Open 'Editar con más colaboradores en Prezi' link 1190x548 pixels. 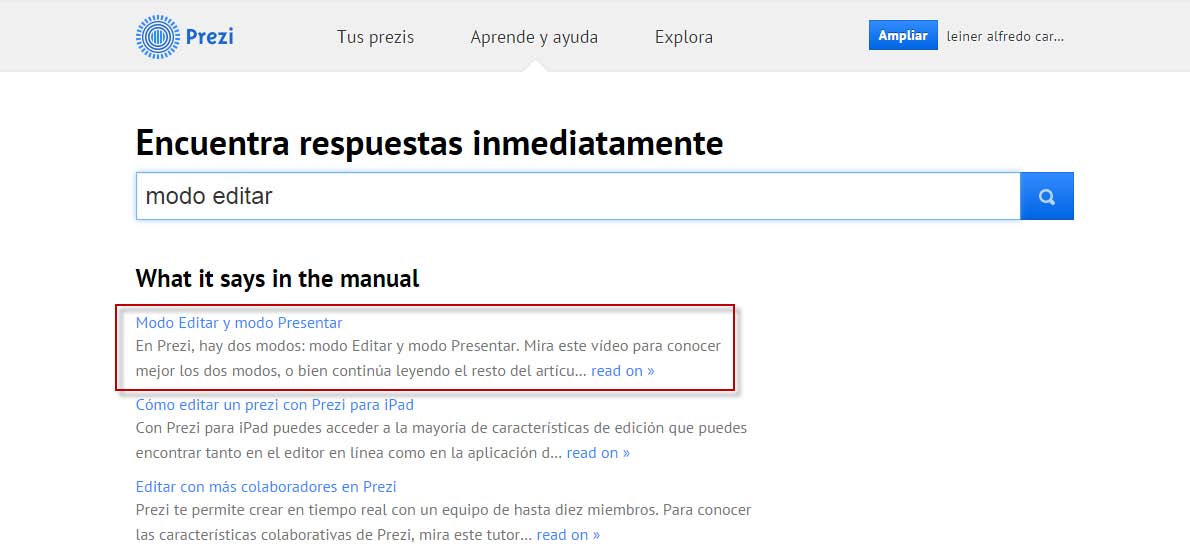coord(266,487)
